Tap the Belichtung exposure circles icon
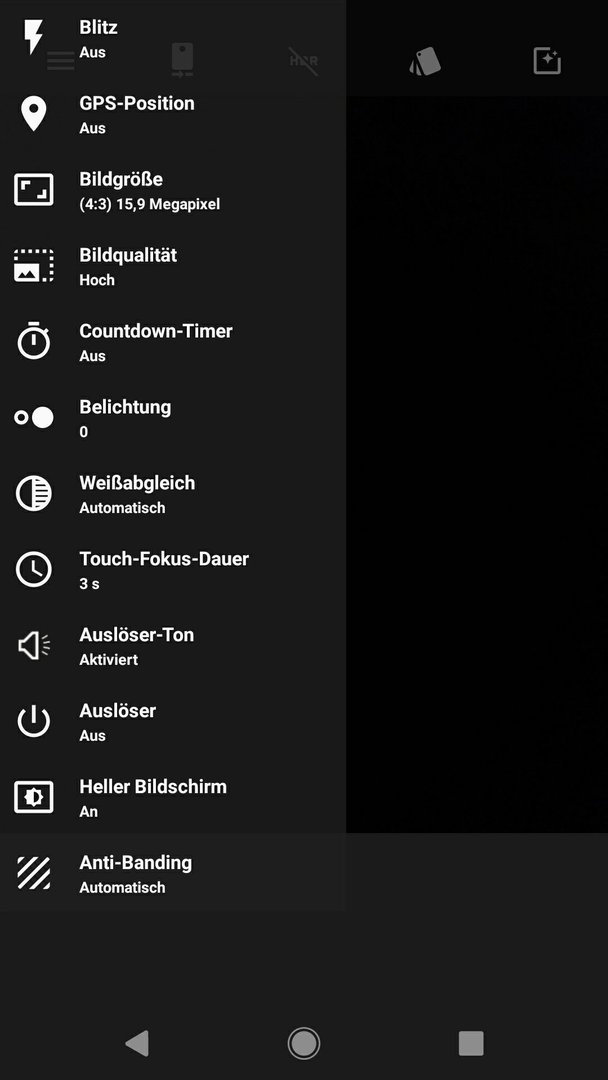 [34, 417]
